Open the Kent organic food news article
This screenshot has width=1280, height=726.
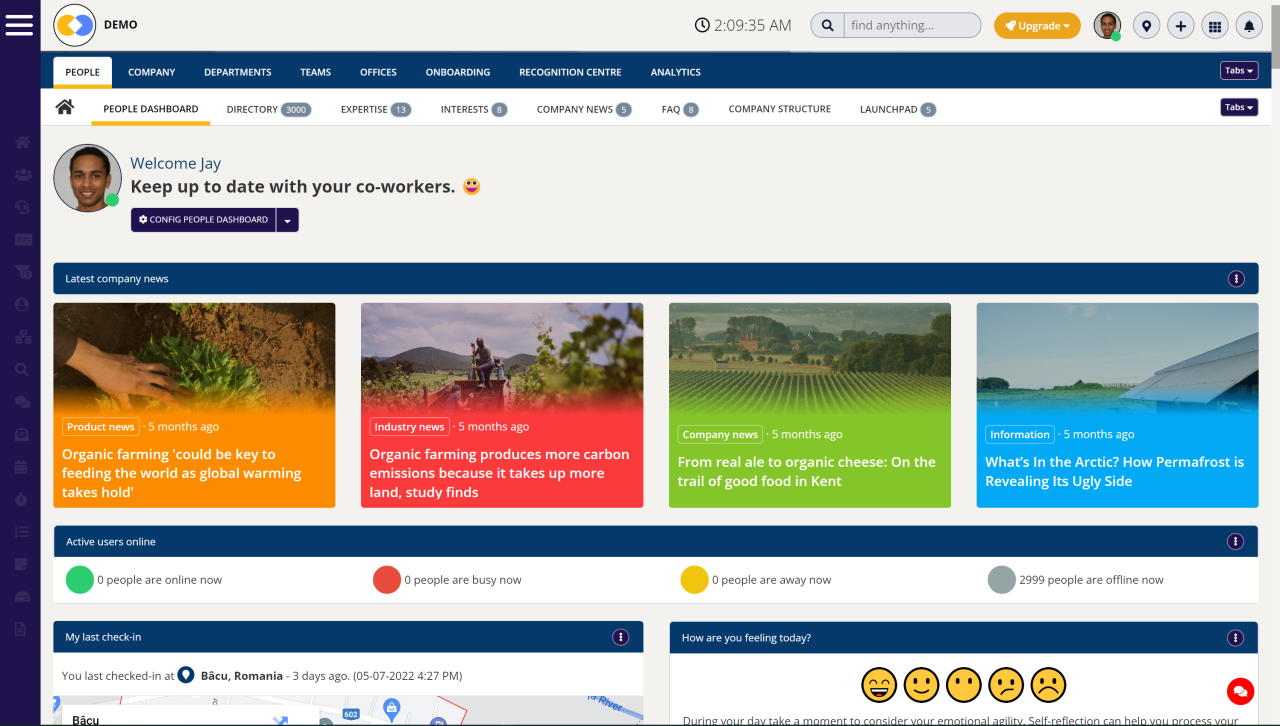808,471
